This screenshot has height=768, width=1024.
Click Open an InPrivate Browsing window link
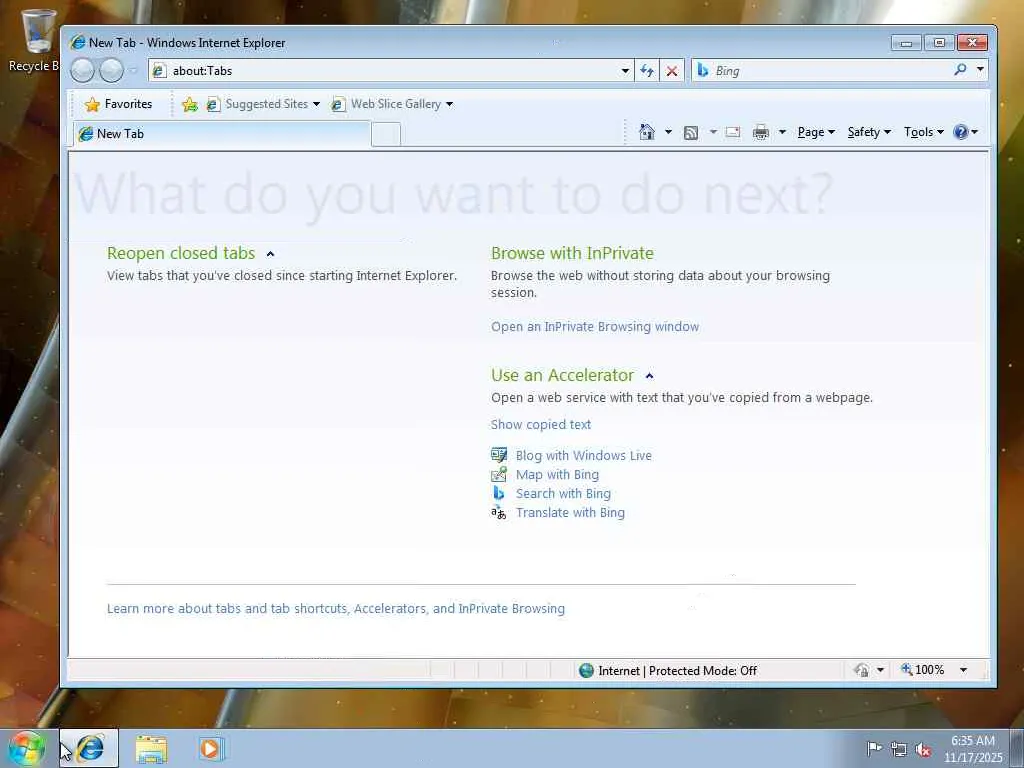coord(595,327)
